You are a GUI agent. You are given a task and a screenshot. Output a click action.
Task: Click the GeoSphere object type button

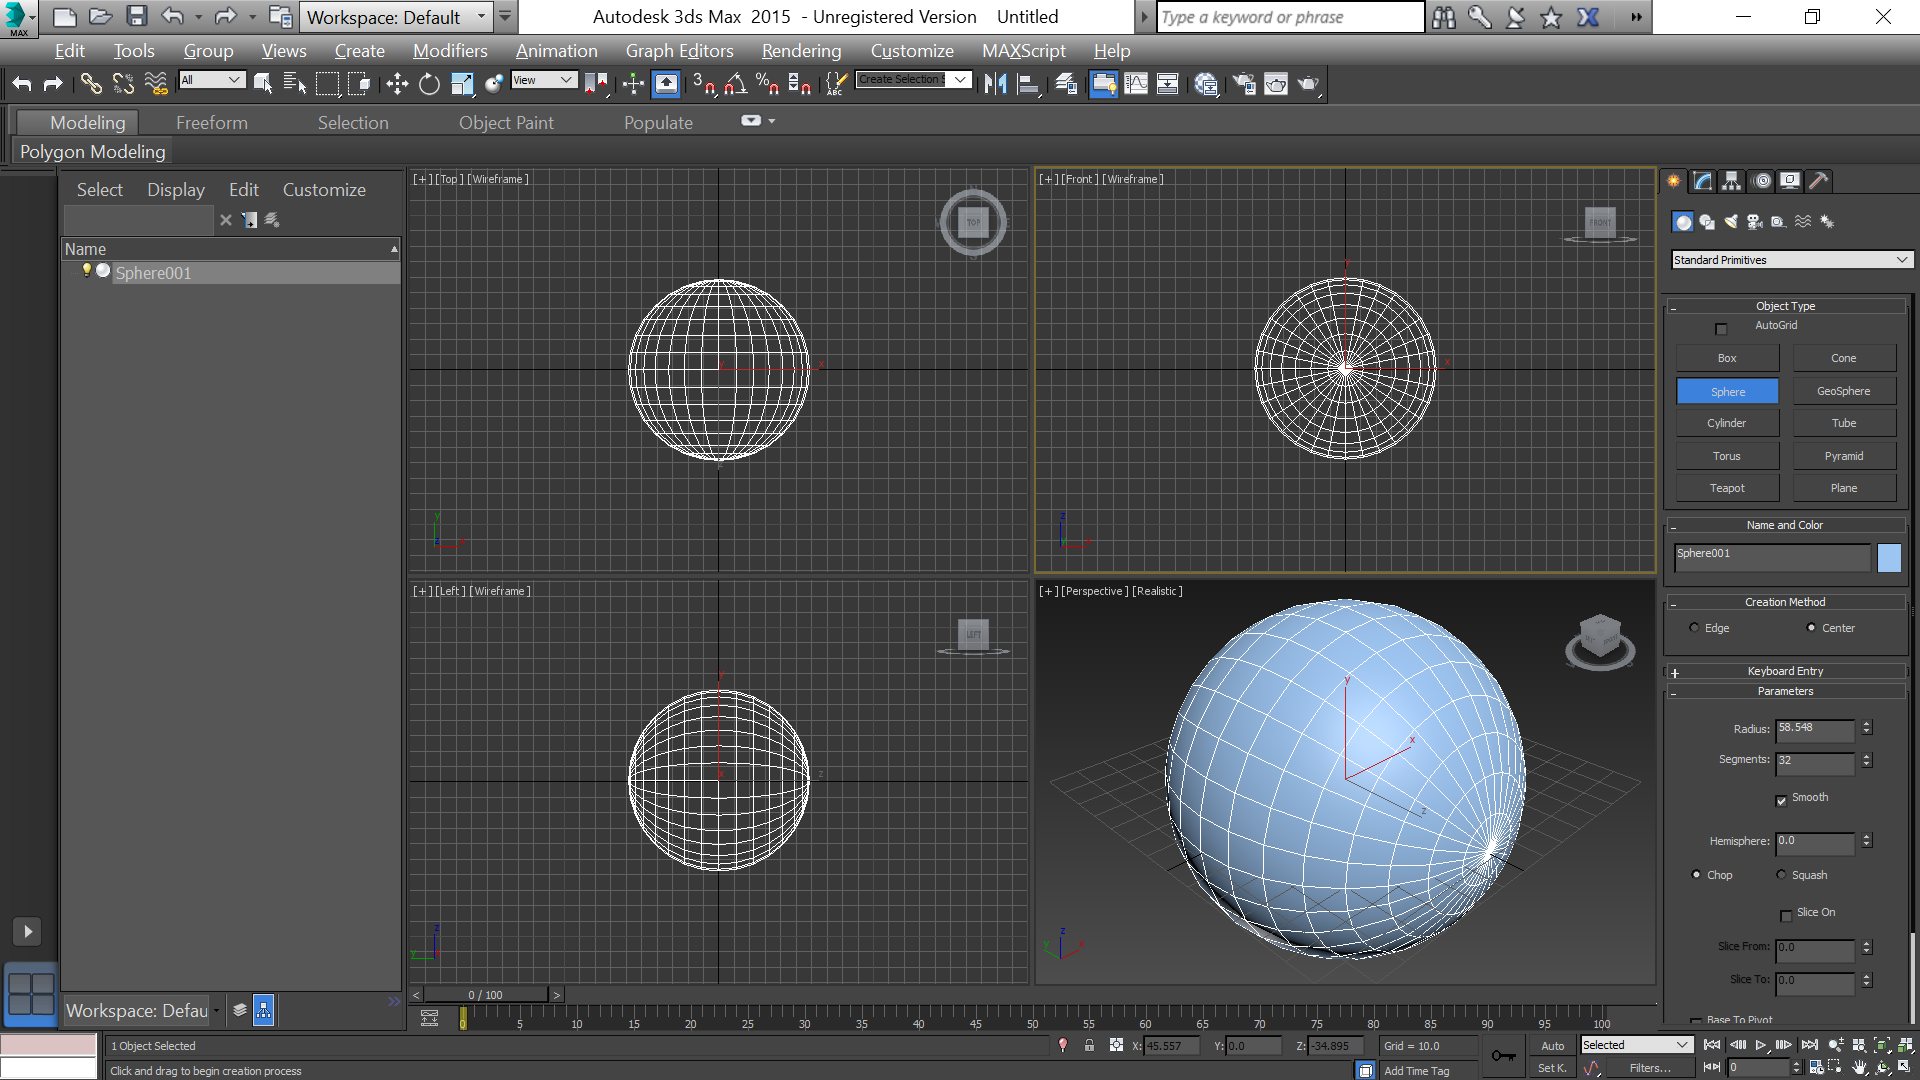click(1842, 389)
